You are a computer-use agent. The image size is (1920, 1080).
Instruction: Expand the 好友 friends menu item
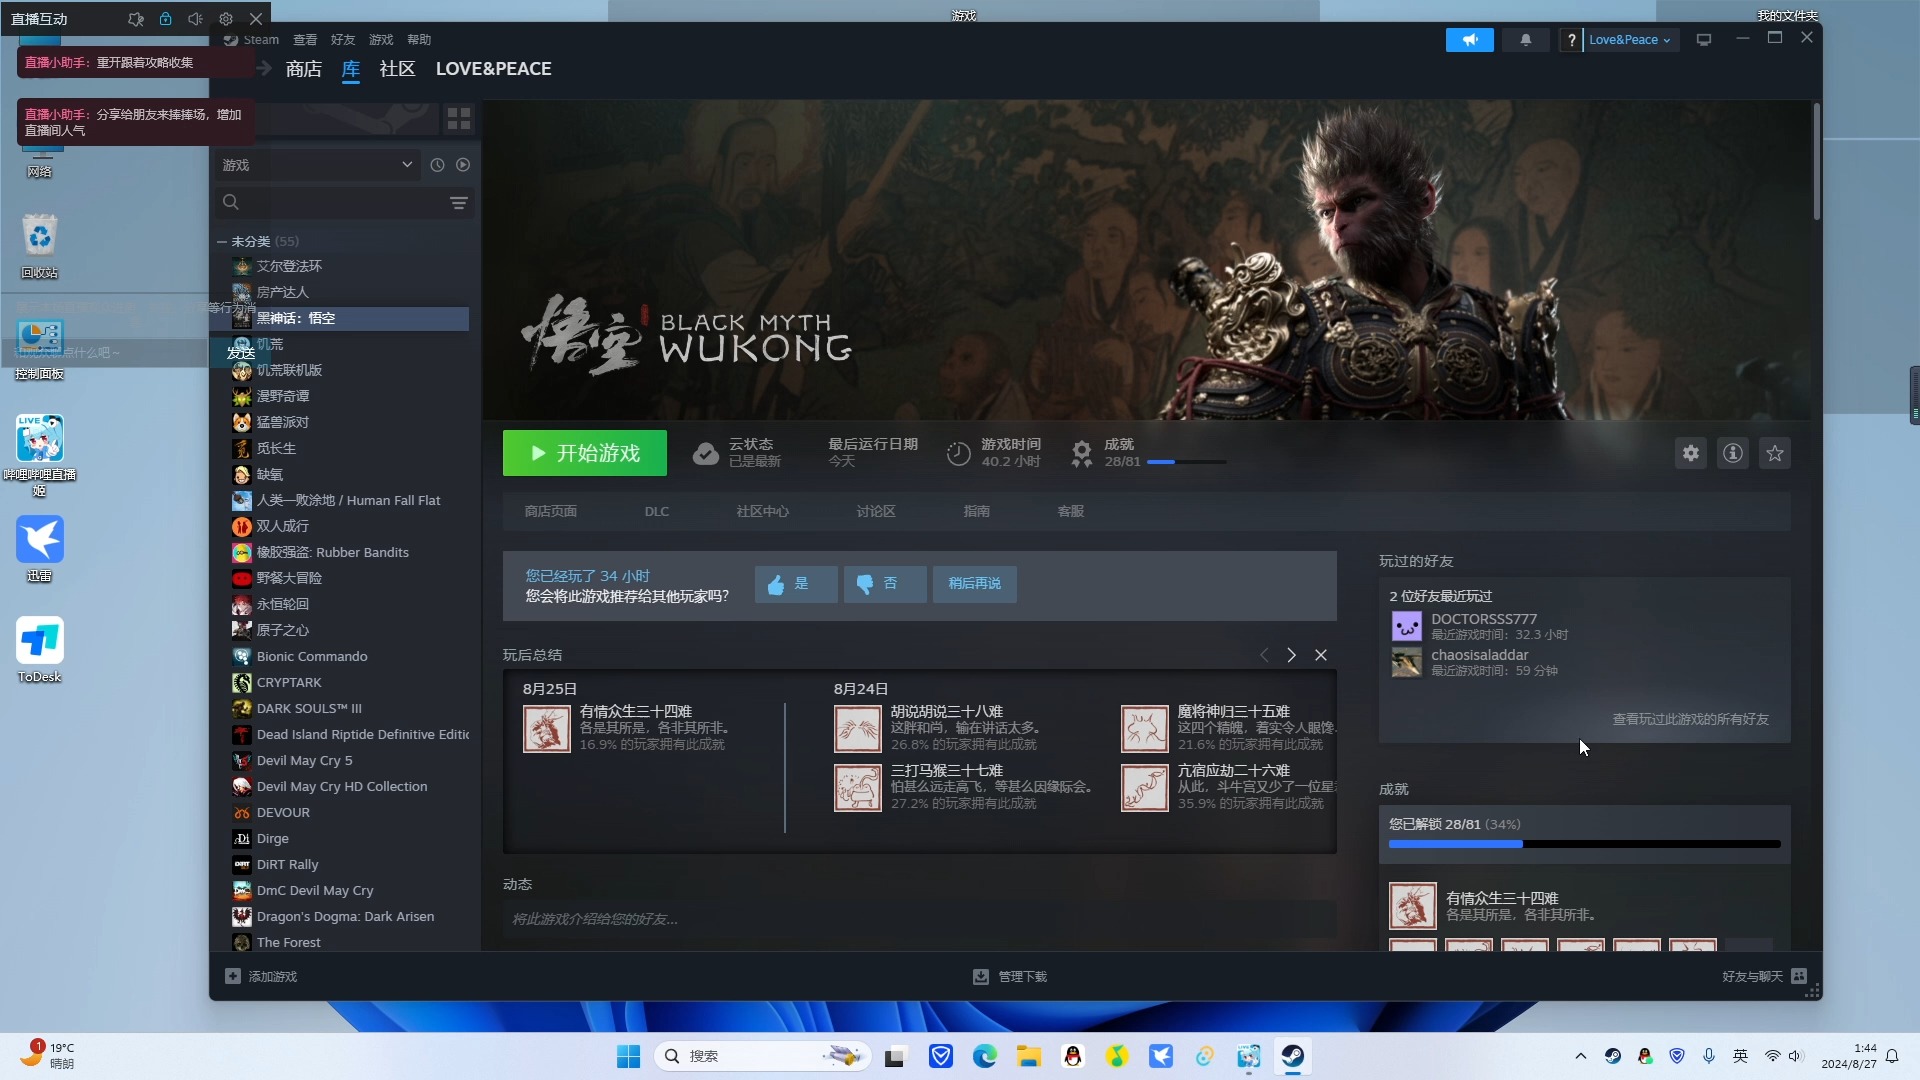point(342,38)
